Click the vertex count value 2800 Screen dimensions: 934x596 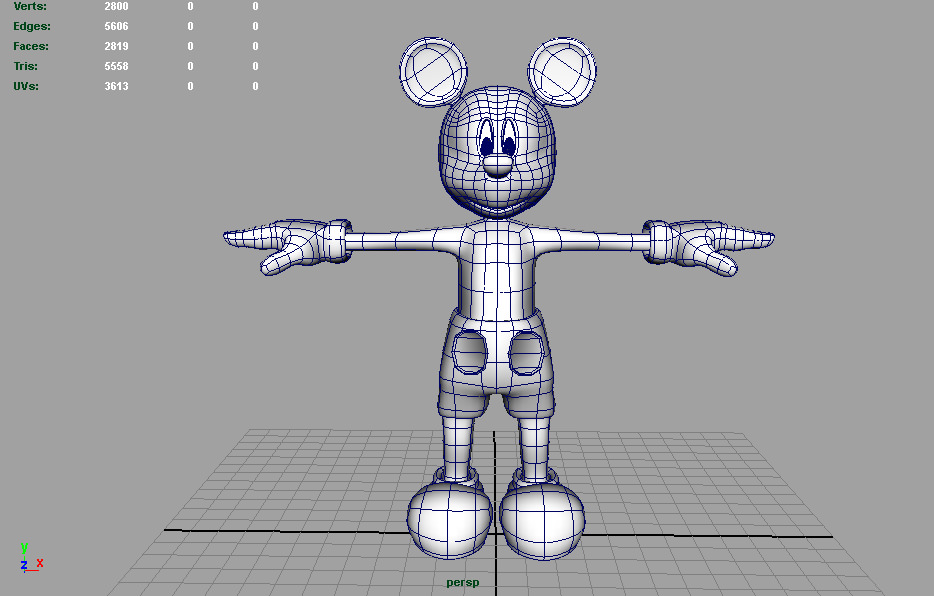click(x=116, y=6)
